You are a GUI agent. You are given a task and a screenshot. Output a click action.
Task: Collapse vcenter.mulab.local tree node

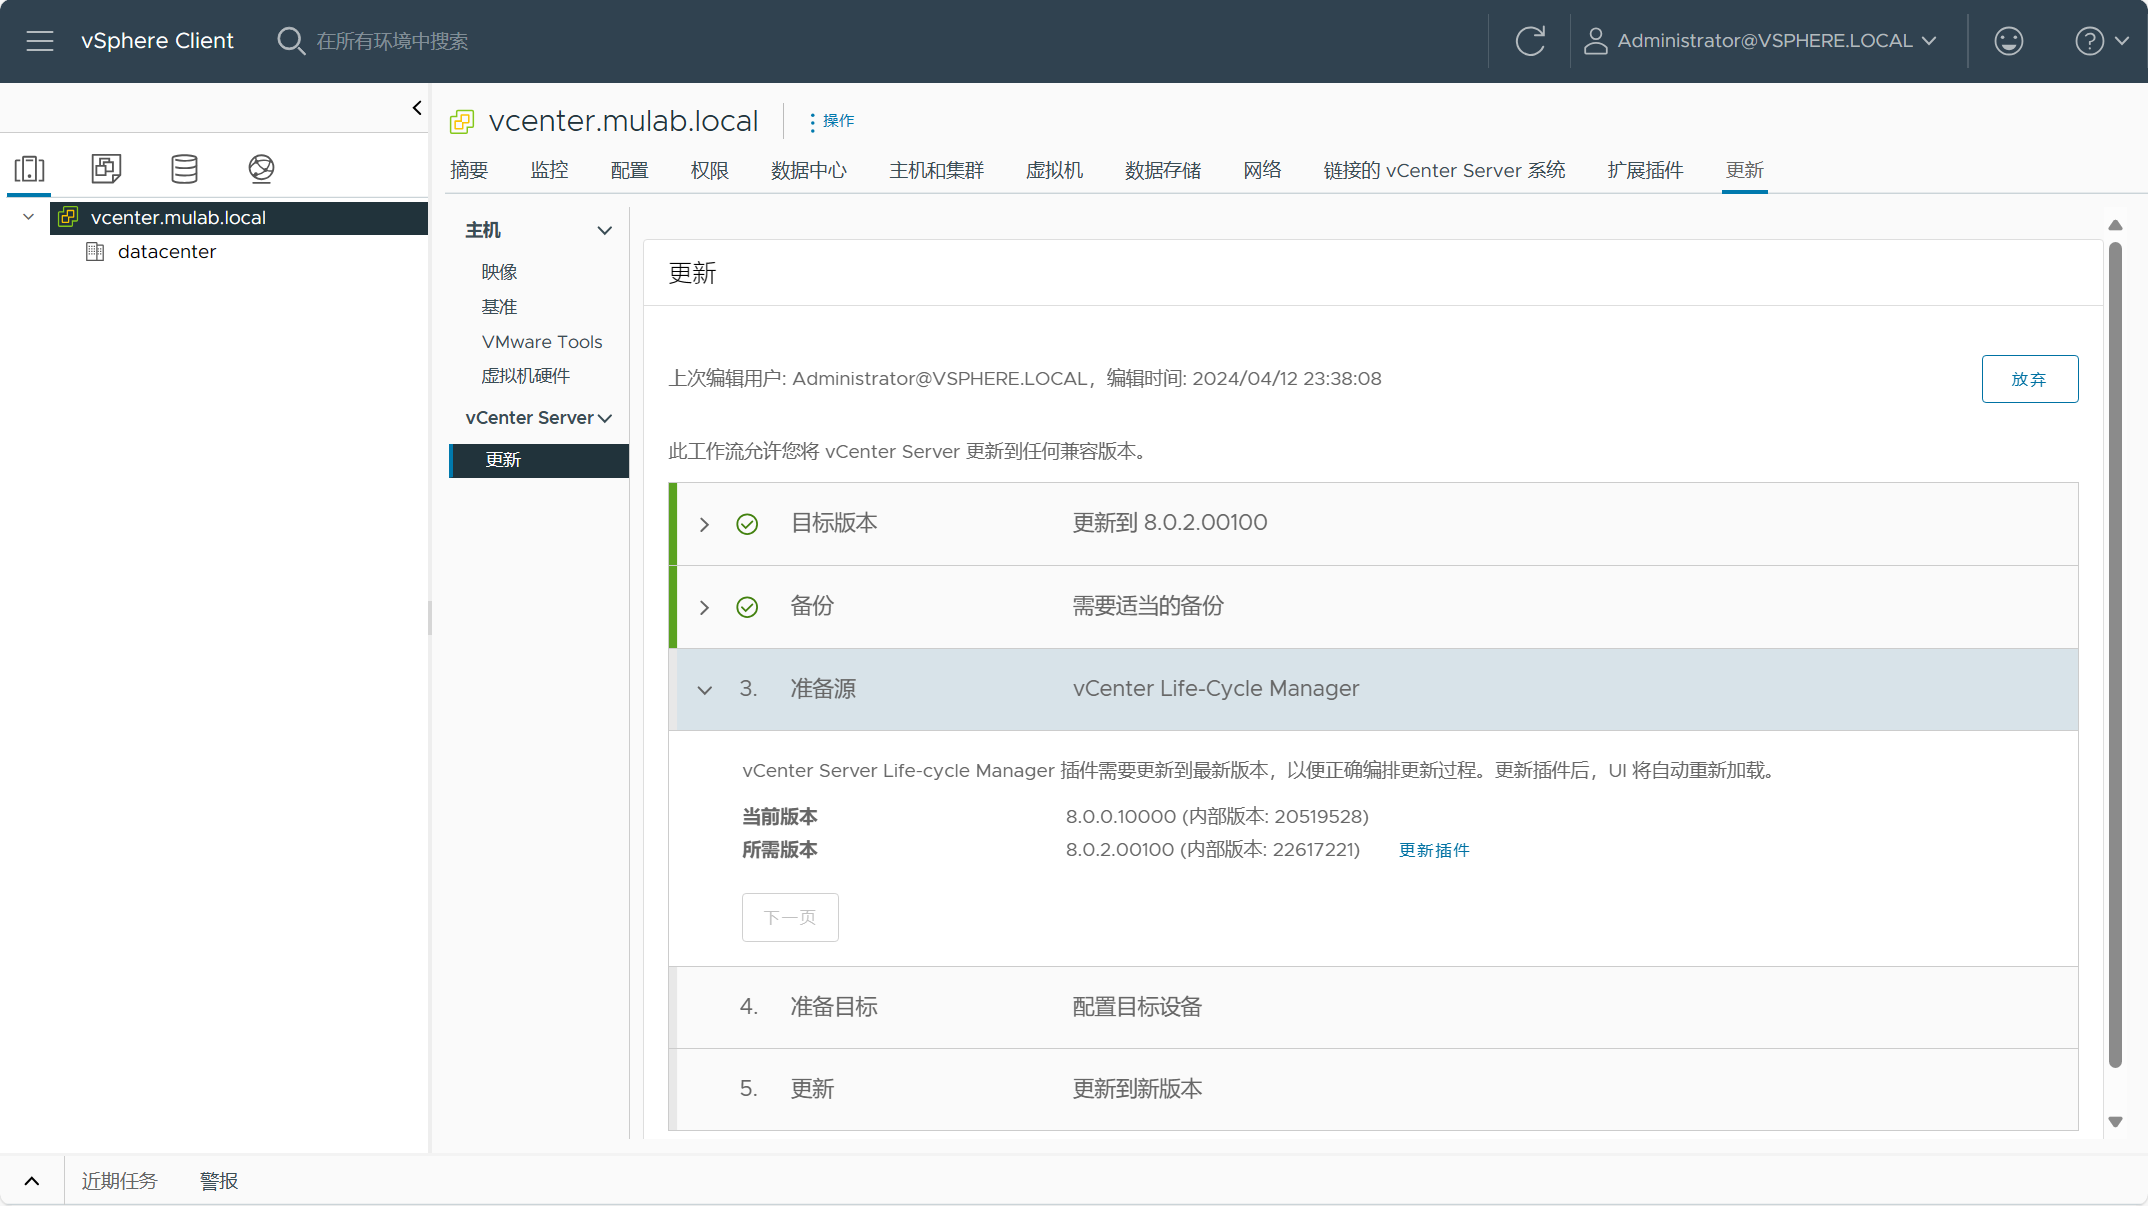coord(29,217)
